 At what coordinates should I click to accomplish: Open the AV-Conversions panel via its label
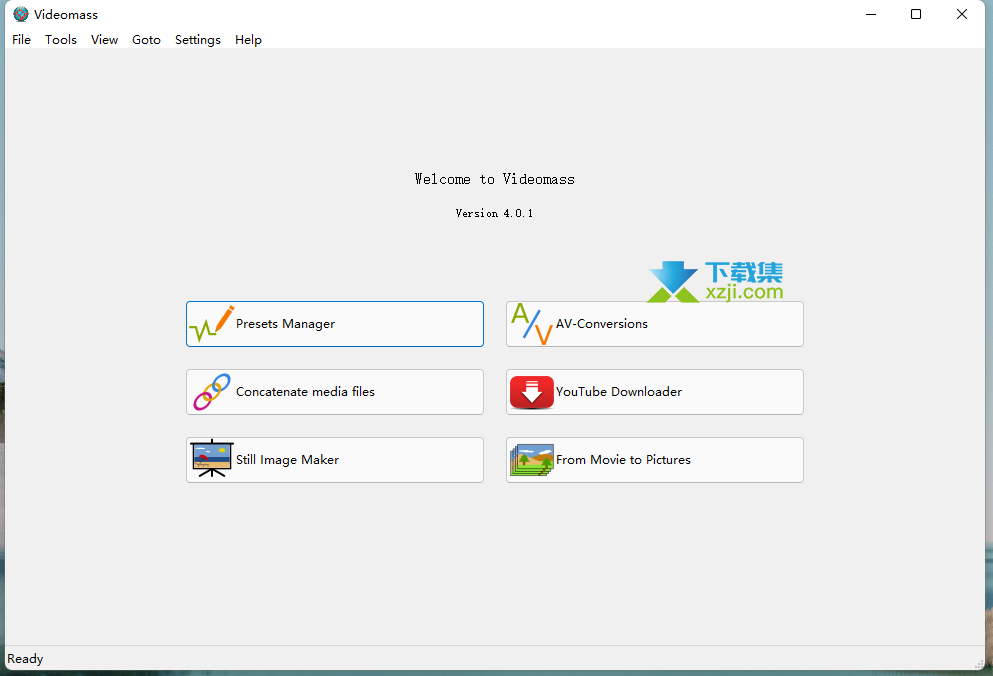coord(602,324)
